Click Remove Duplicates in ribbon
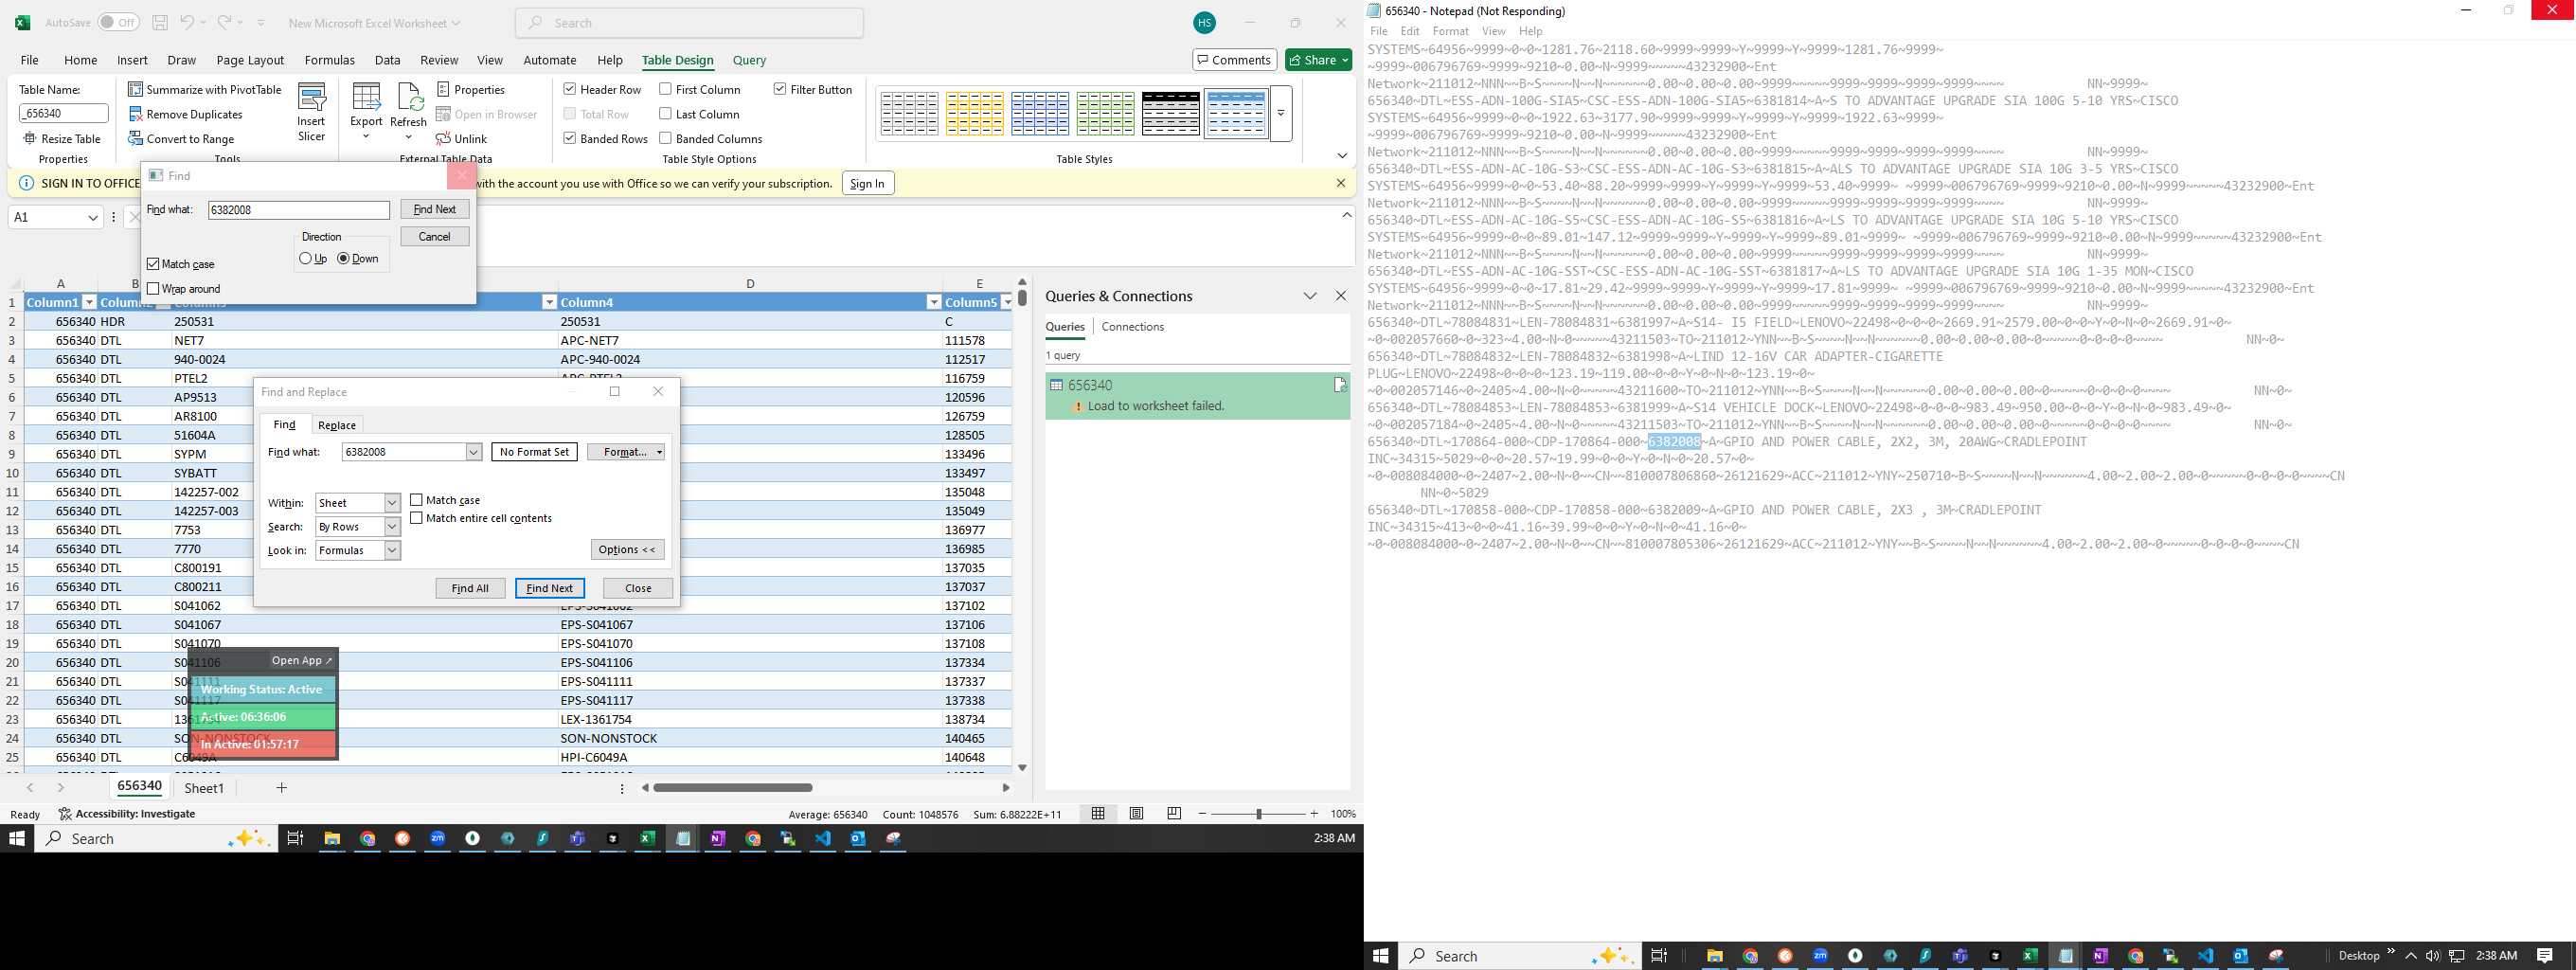The image size is (2576, 970). pyautogui.click(x=186, y=114)
